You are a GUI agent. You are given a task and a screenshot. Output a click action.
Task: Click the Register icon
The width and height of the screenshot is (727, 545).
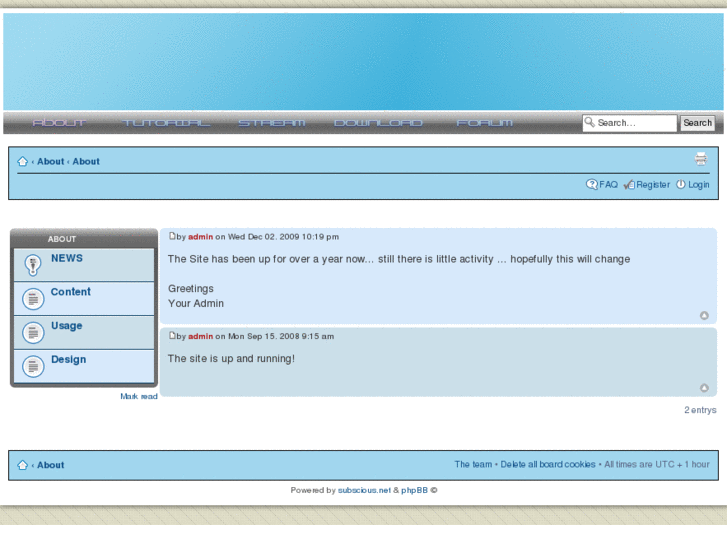(629, 185)
